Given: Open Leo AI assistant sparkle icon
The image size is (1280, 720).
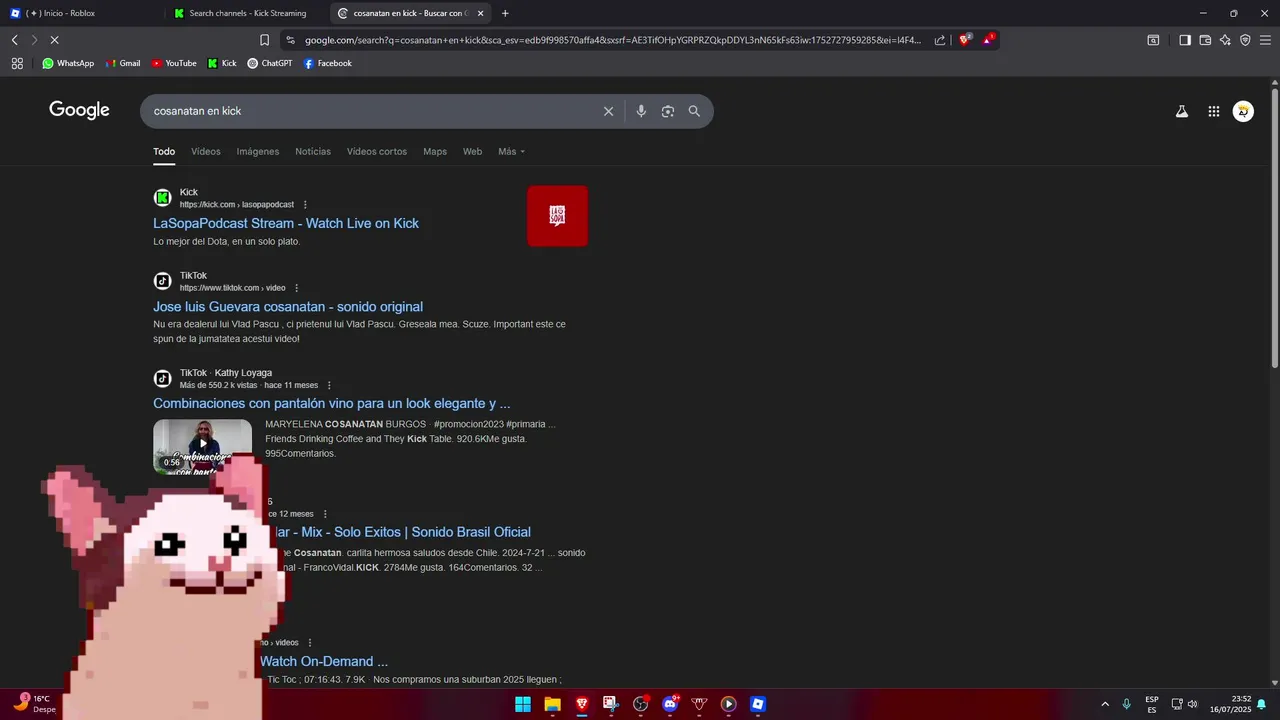Looking at the screenshot, I should point(1225,40).
